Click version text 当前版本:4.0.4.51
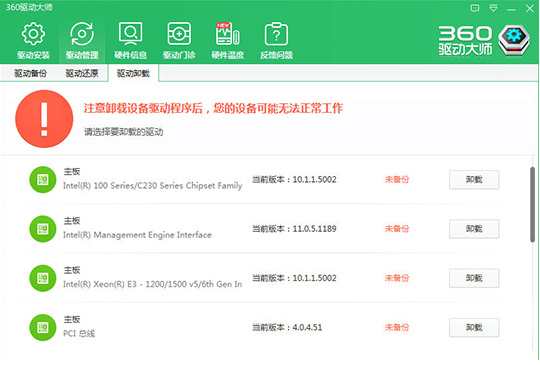Screen dimensions: 540x365 click(287, 327)
